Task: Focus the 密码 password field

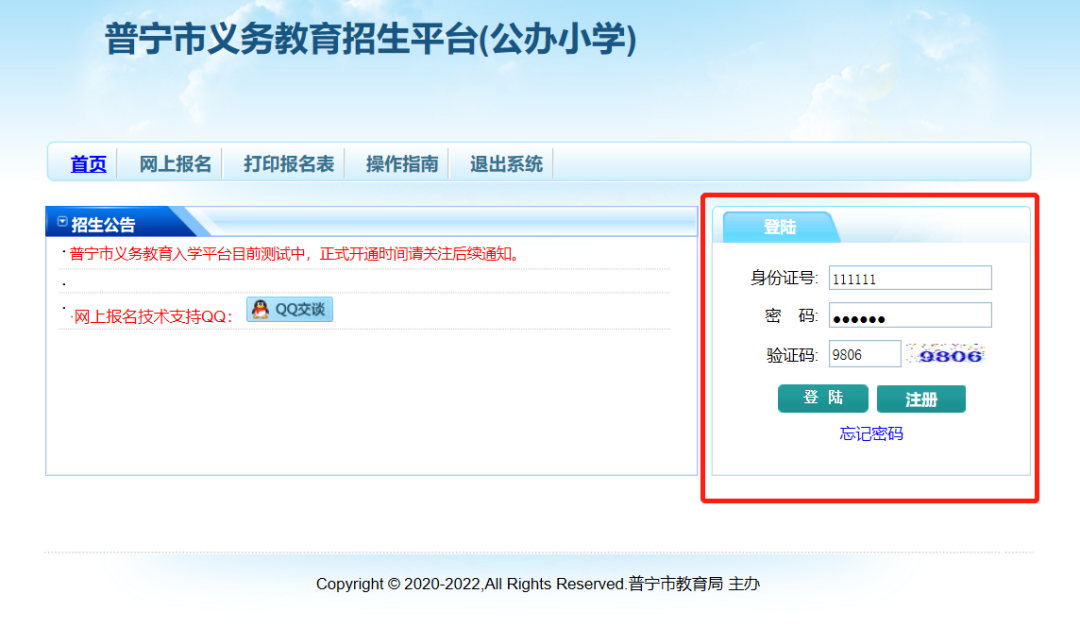Action: coord(910,315)
